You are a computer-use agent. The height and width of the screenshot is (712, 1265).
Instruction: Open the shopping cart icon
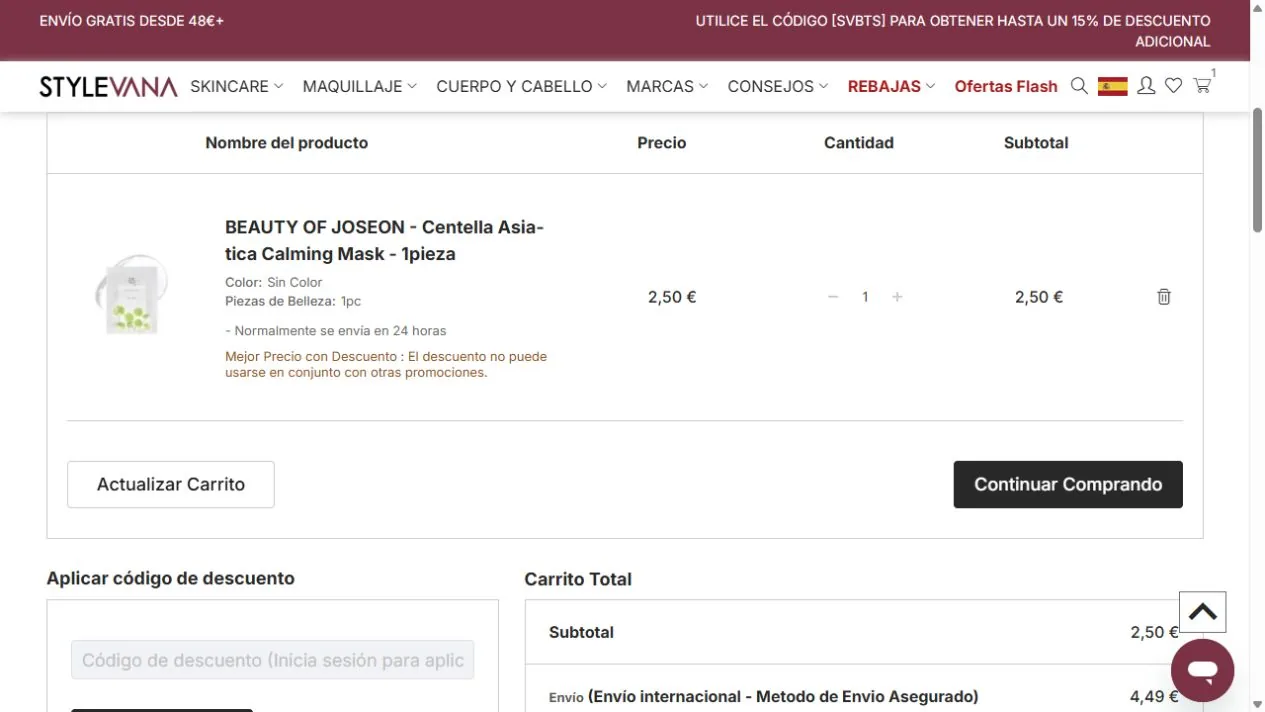1202,86
